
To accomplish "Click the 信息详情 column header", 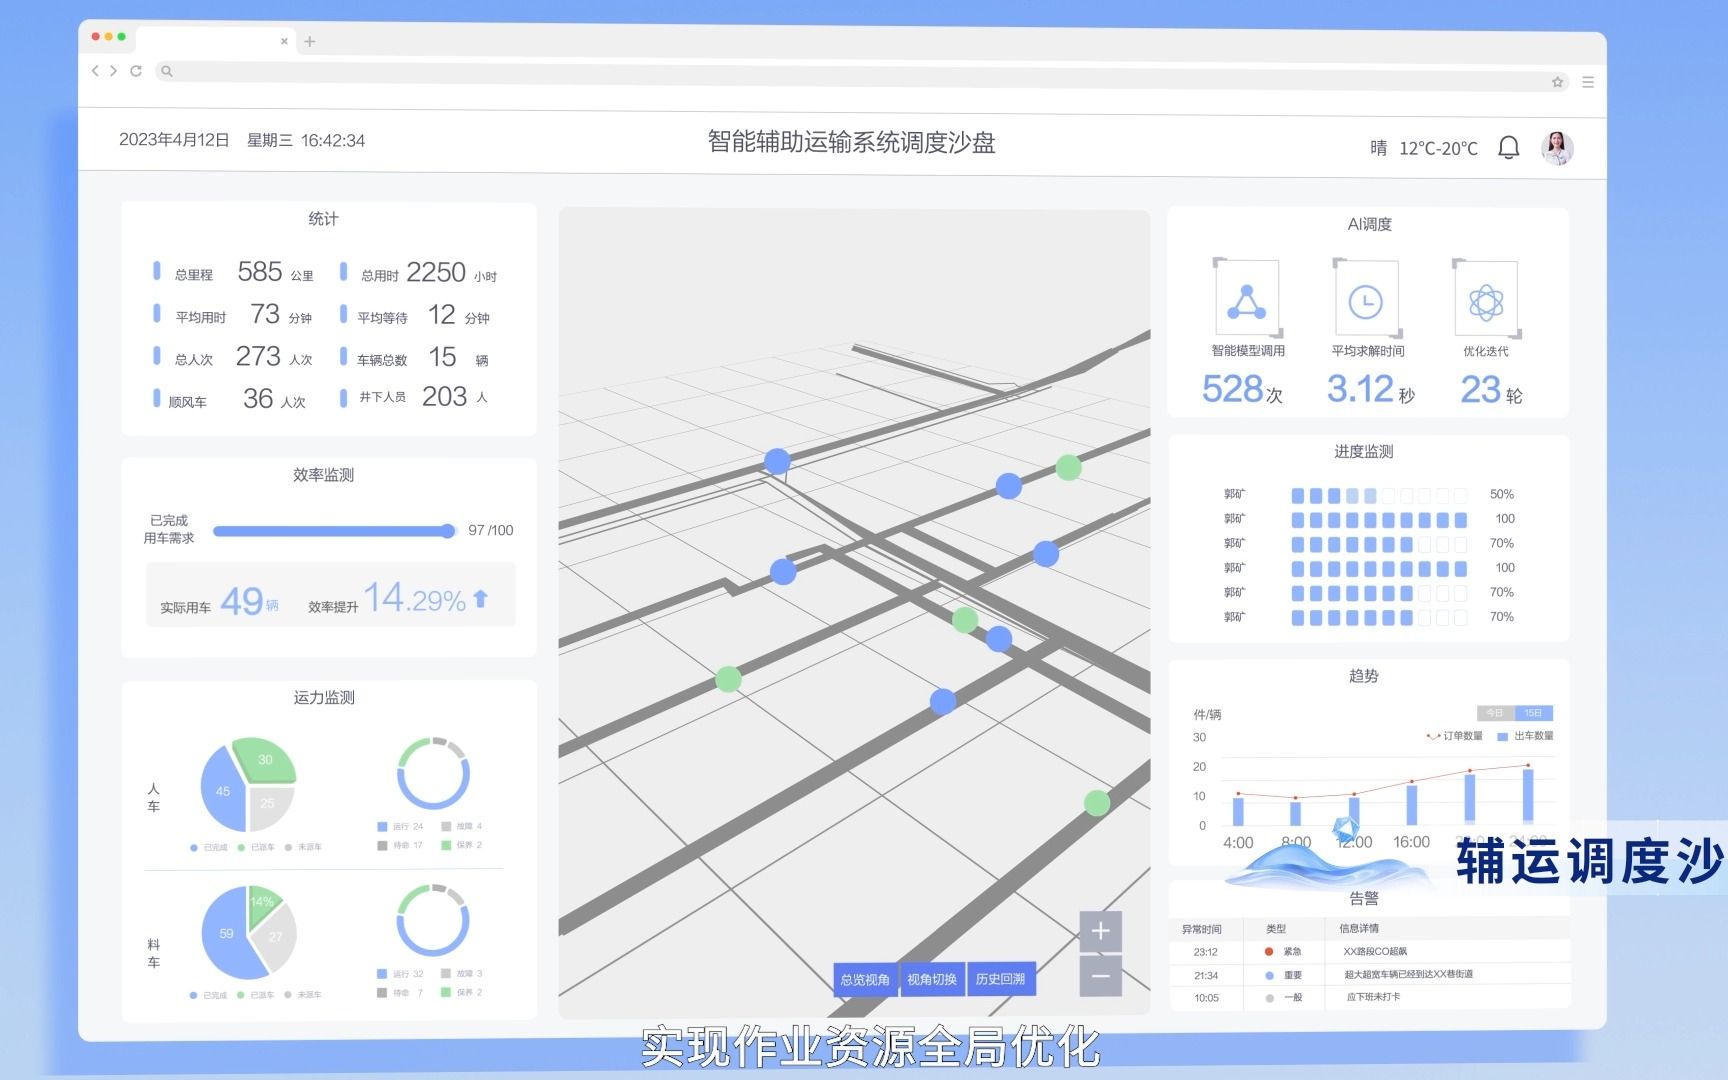I will (1359, 929).
